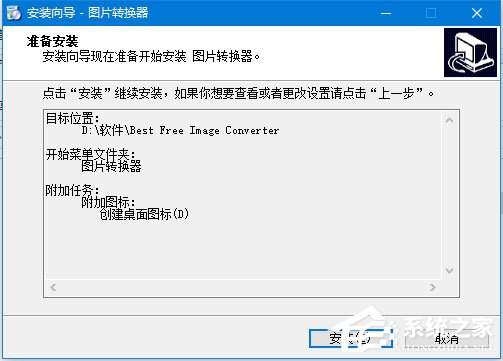Viewport: 503px width, 361px height.
Task: Click the 创建桌面图标(D) line
Action: tap(144, 214)
